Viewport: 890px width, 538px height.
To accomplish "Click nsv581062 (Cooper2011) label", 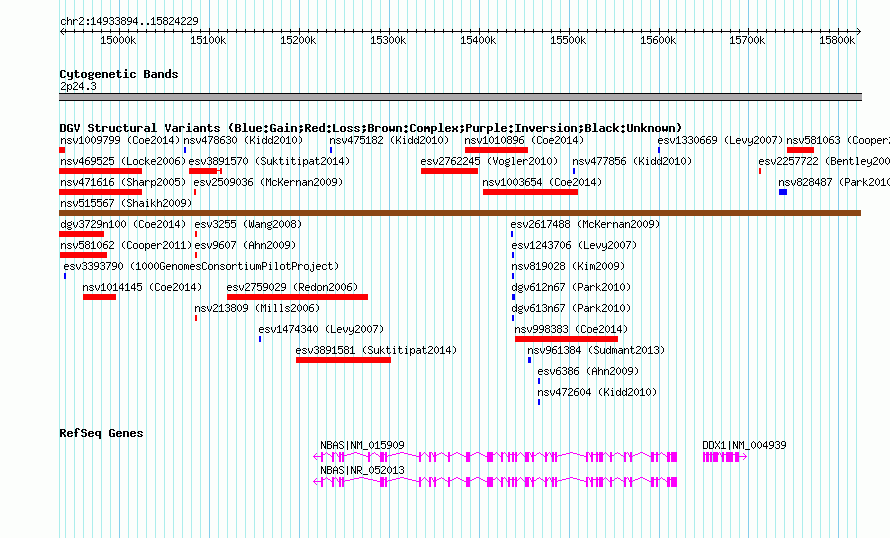I will coord(126,245).
